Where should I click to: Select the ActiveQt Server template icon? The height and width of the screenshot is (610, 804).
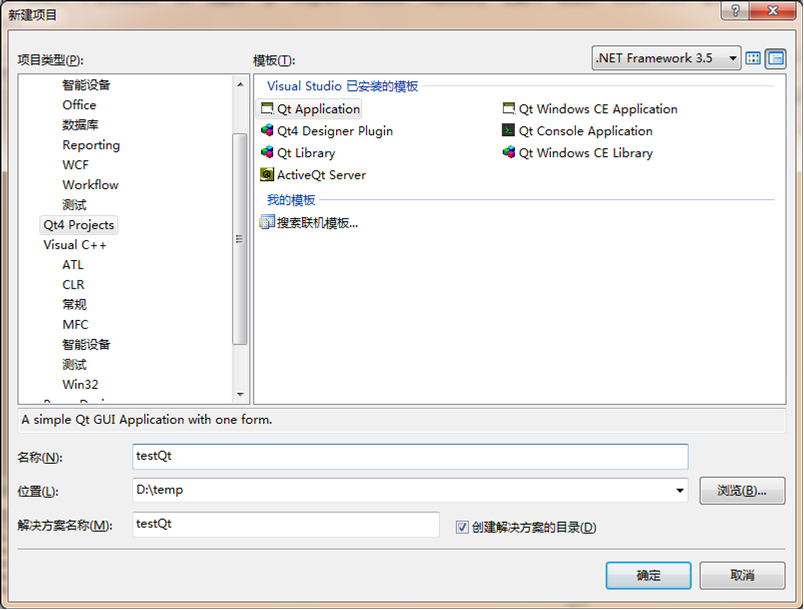tap(267, 175)
